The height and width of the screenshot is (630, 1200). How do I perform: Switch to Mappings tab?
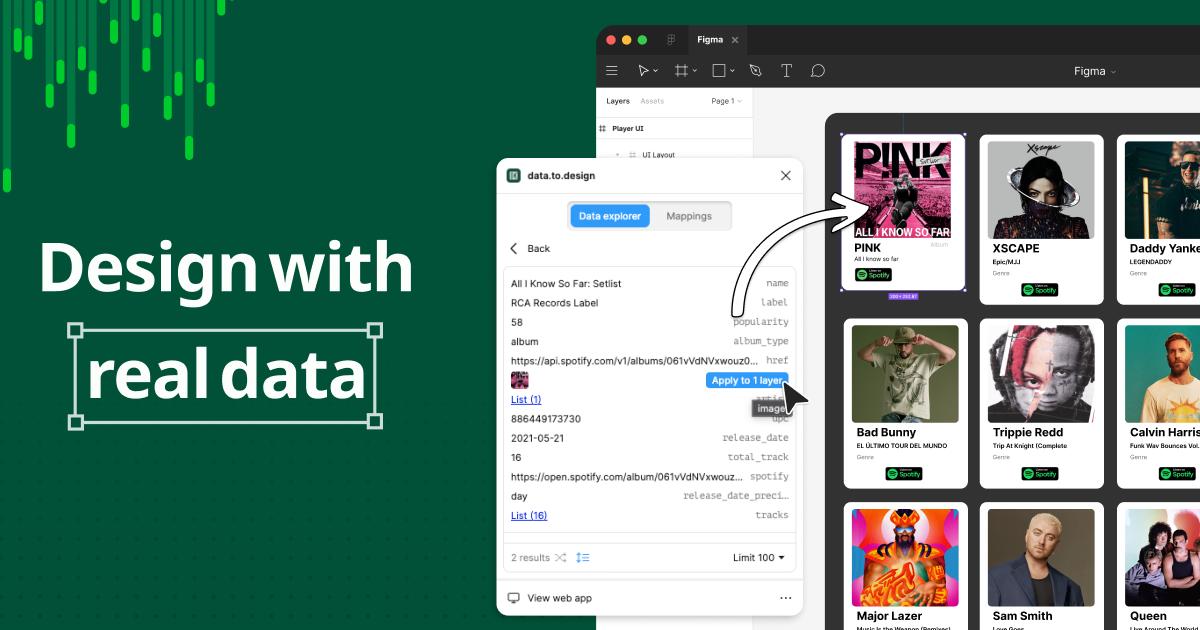[690, 216]
